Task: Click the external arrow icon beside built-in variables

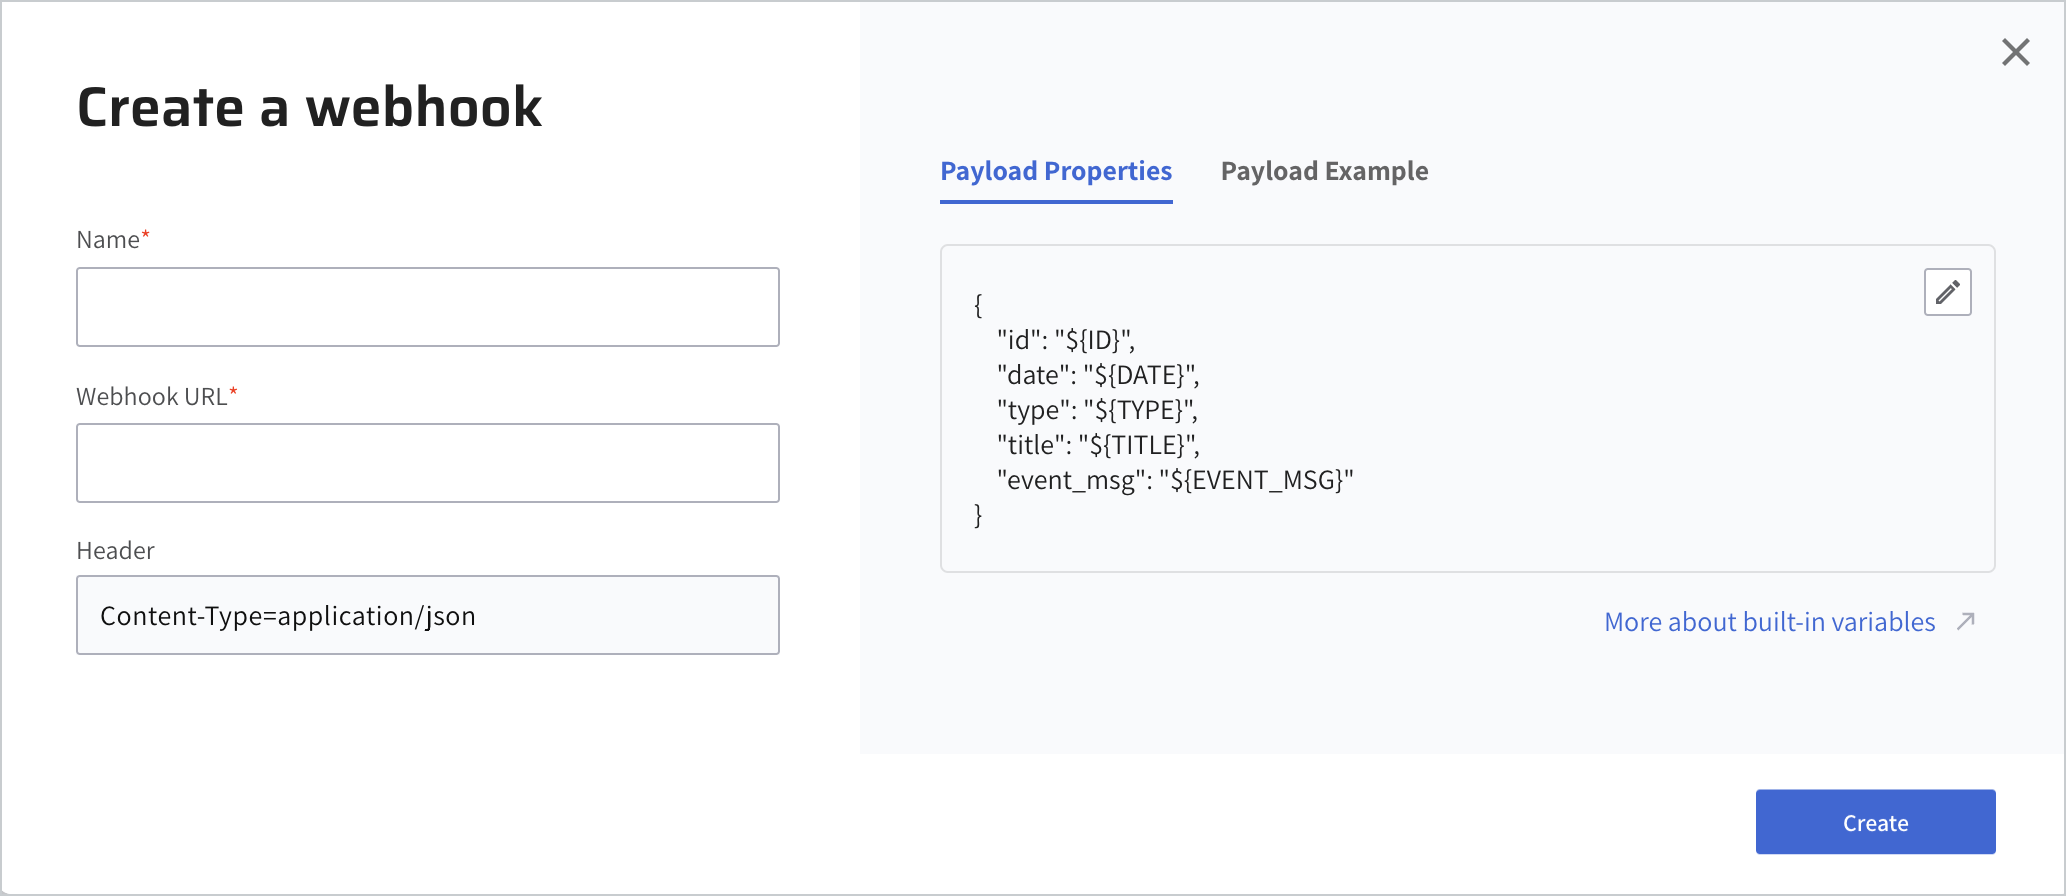Action: [1966, 621]
